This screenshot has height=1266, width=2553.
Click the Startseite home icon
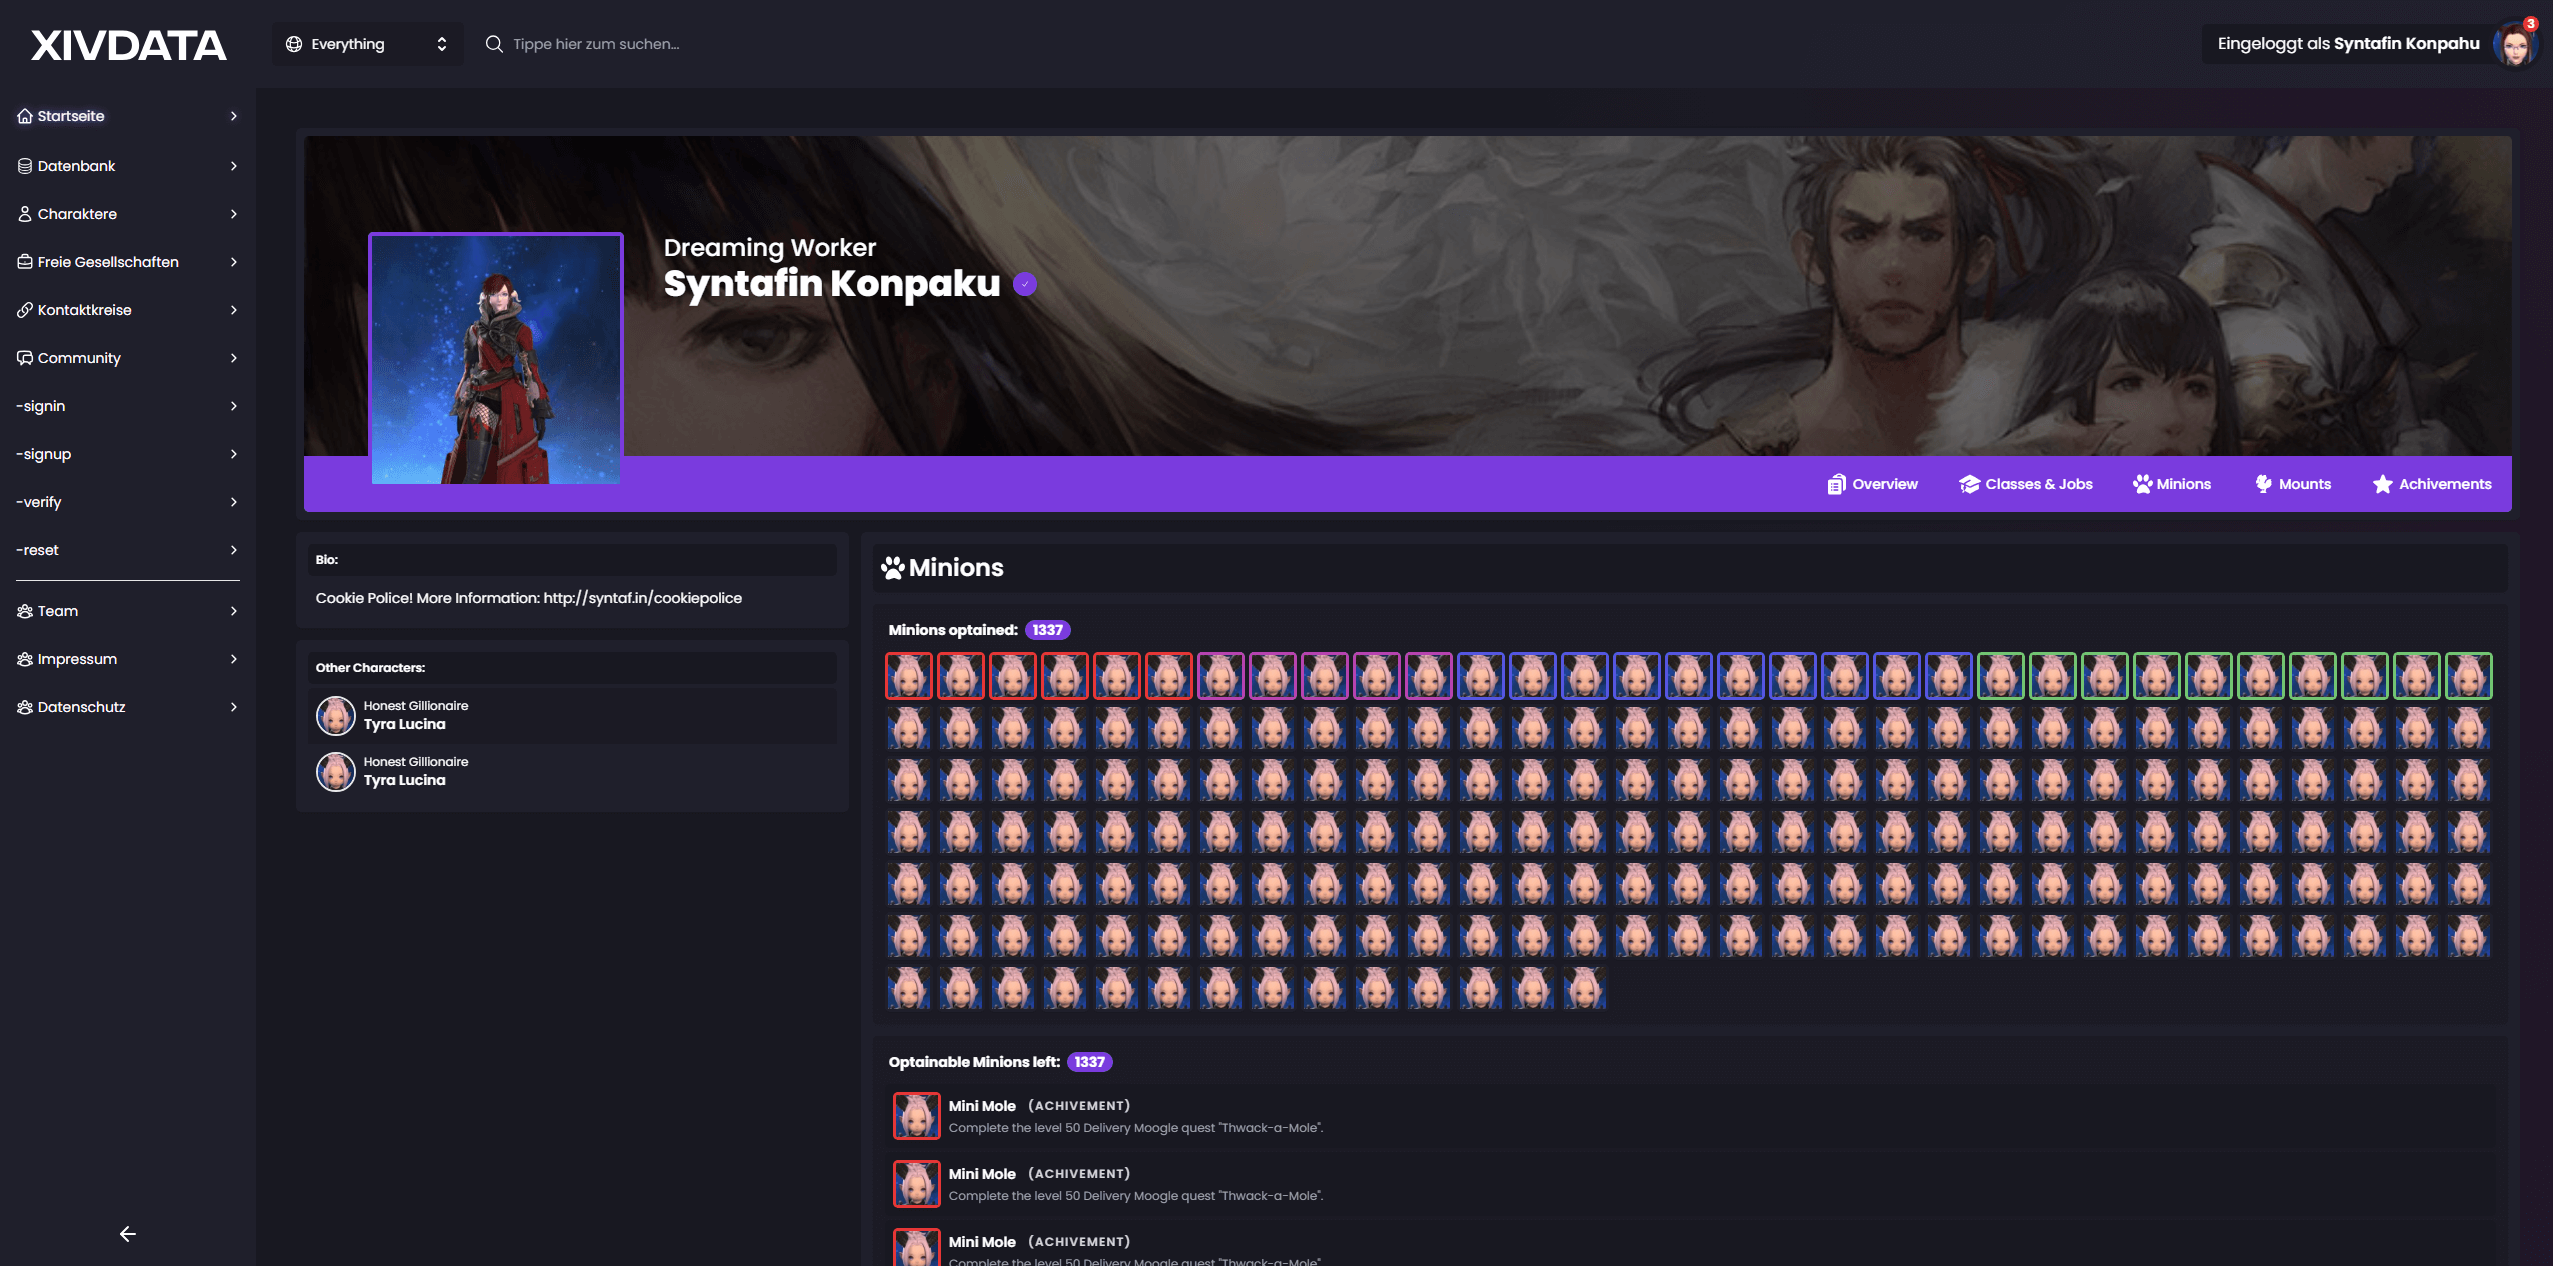point(25,116)
